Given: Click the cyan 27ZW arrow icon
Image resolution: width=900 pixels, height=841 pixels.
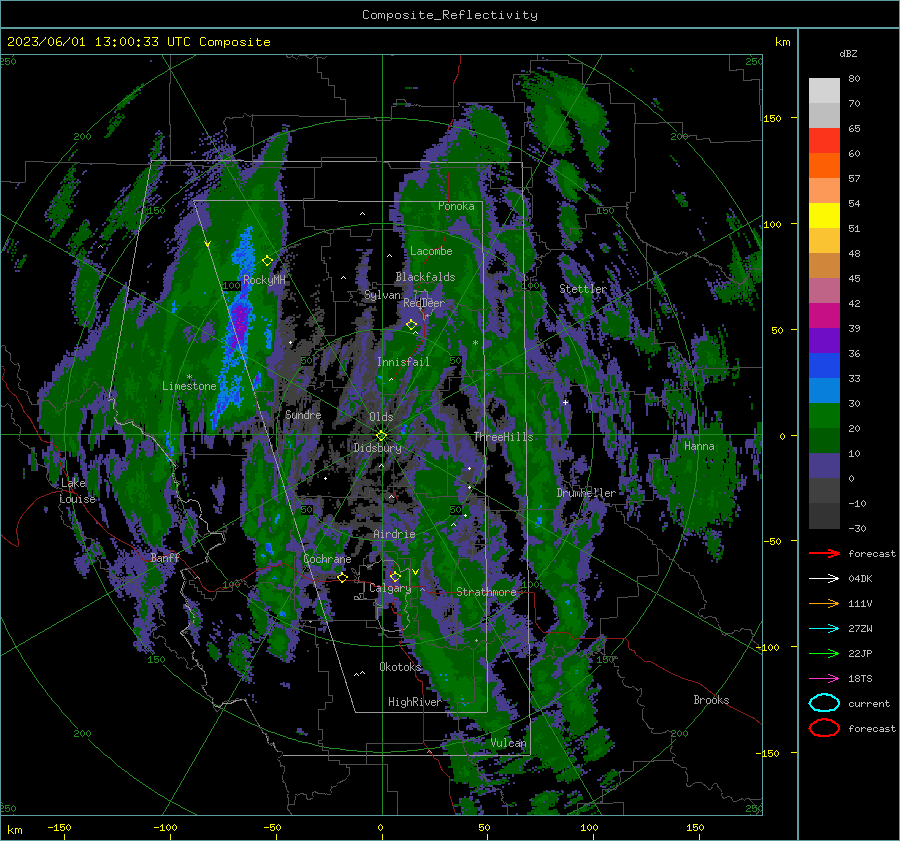Looking at the screenshot, I should [824, 629].
